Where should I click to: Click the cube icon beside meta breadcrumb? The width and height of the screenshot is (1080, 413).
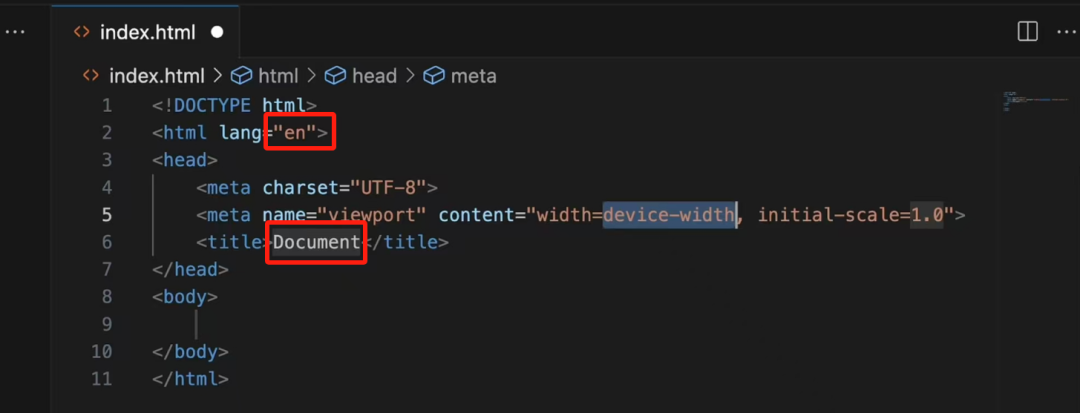pyautogui.click(x=434, y=76)
